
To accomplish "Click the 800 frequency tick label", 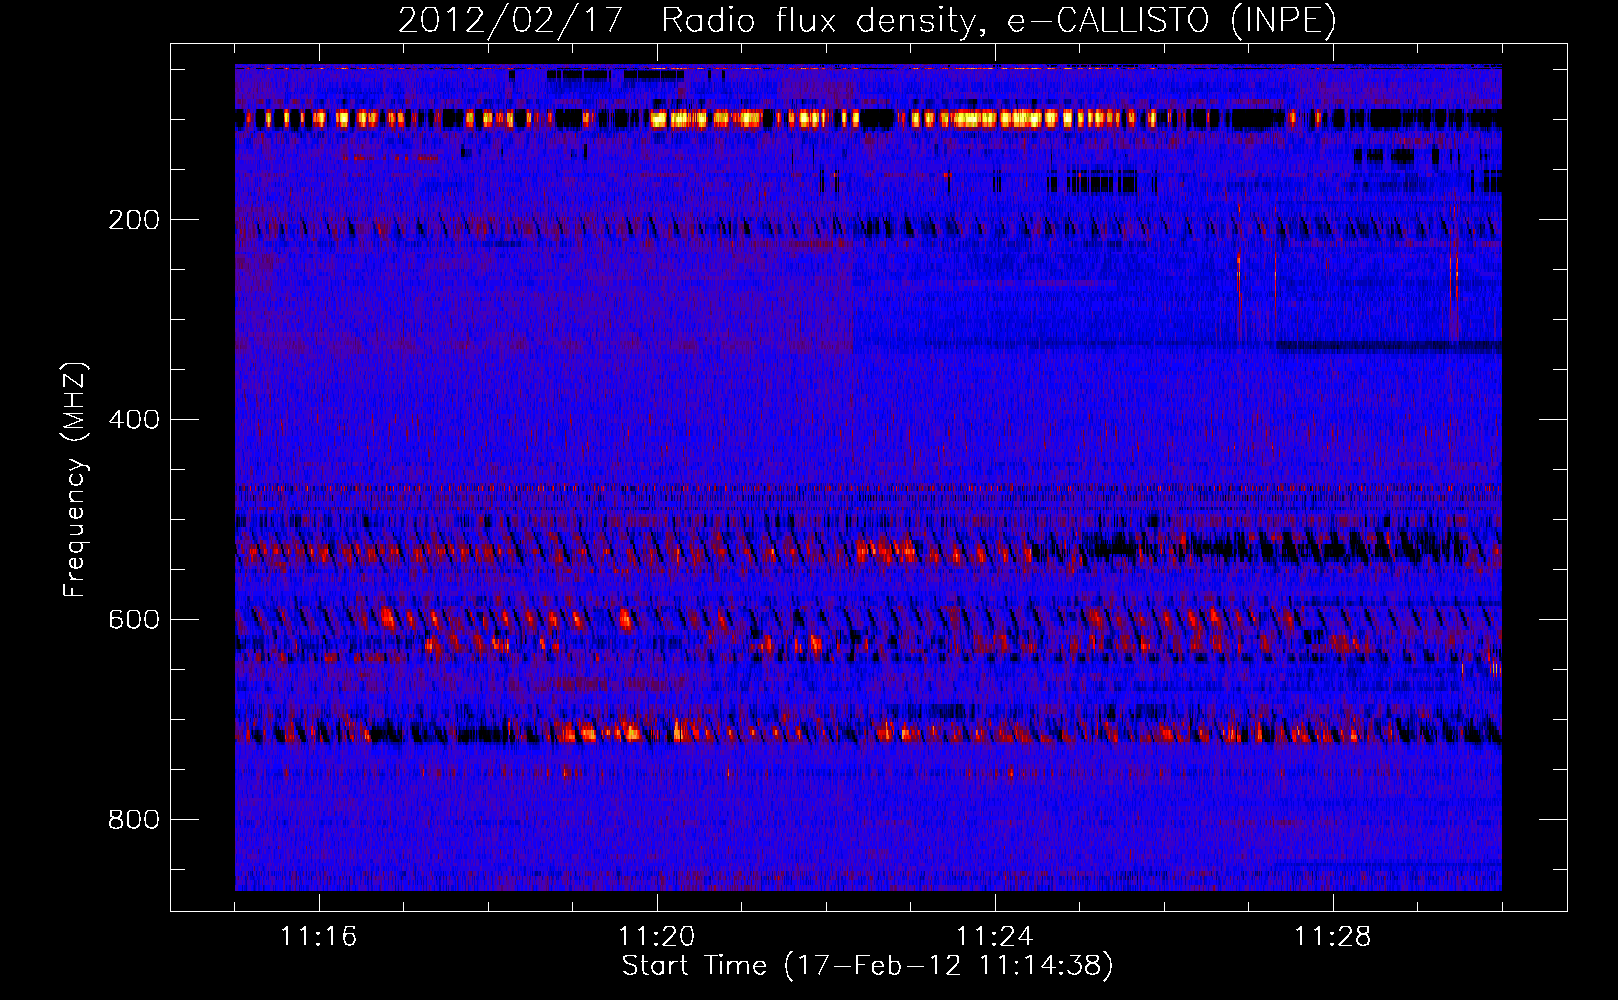I will coord(134,820).
